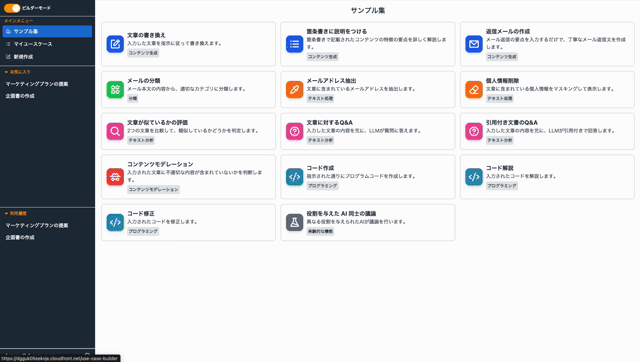Image resolution: width=640 pixels, height=362 pixels.
Task: Collapse the お気に入り section
Action: [x=18, y=72]
